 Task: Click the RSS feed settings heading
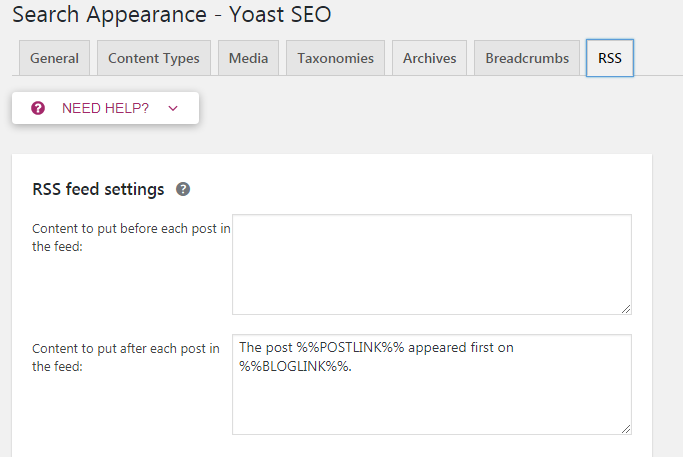[98, 189]
